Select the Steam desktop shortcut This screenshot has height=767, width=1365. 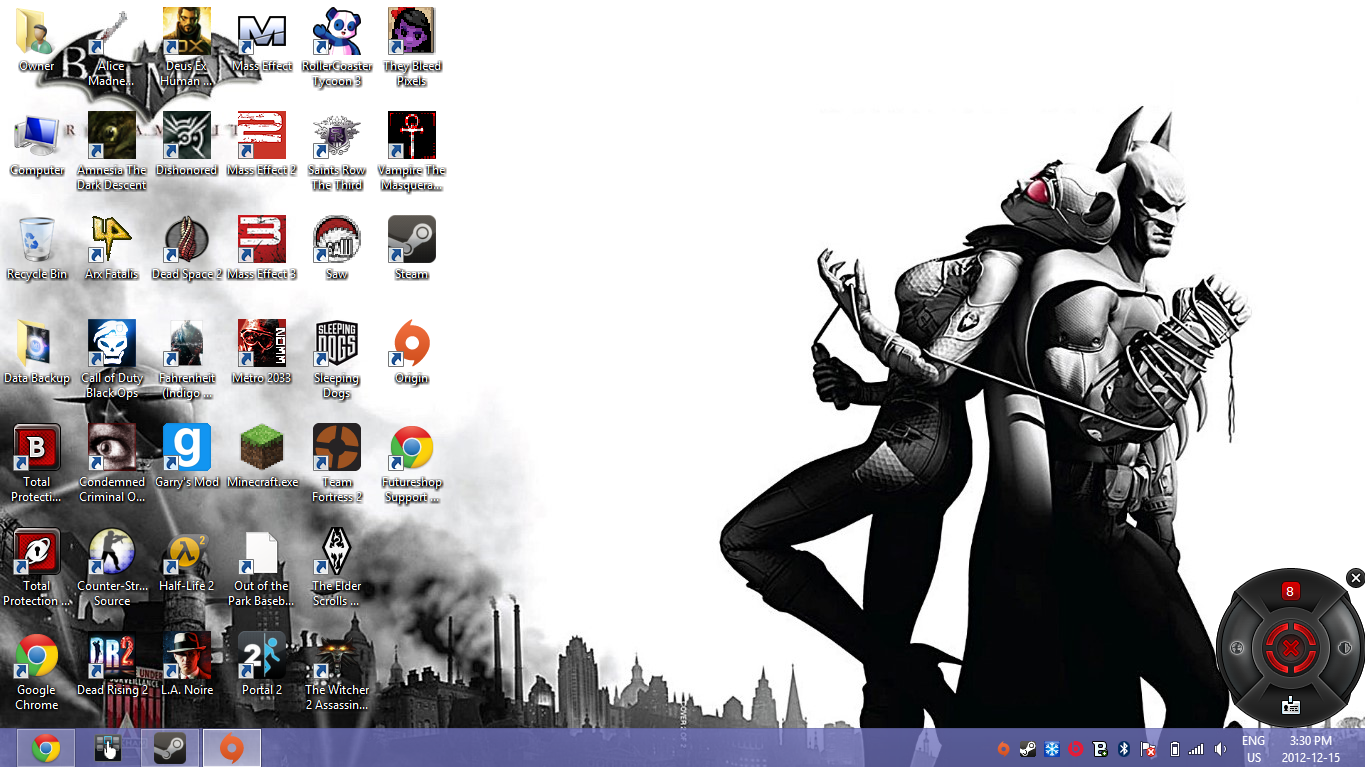click(412, 249)
